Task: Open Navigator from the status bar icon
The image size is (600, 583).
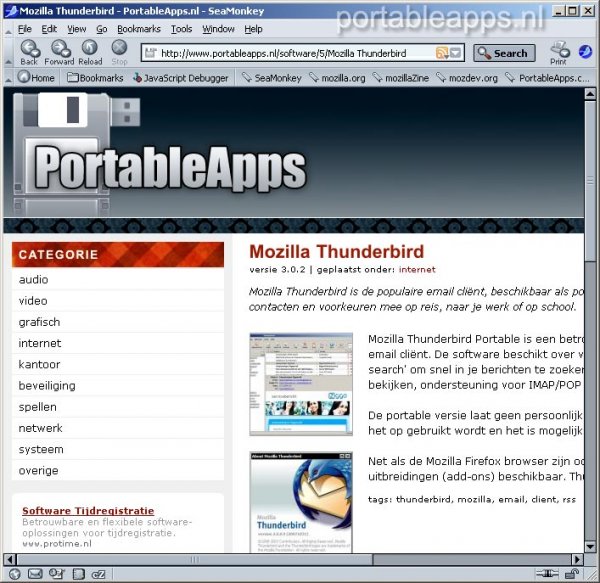Action: click(x=15, y=574)
